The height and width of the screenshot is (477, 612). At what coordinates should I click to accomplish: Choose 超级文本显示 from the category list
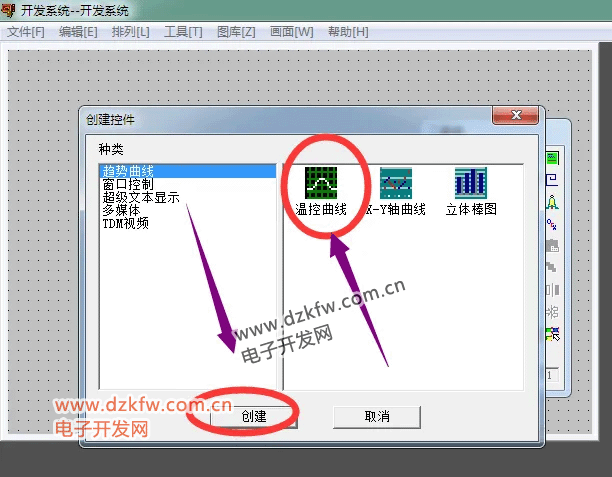(x=140, y=197)
